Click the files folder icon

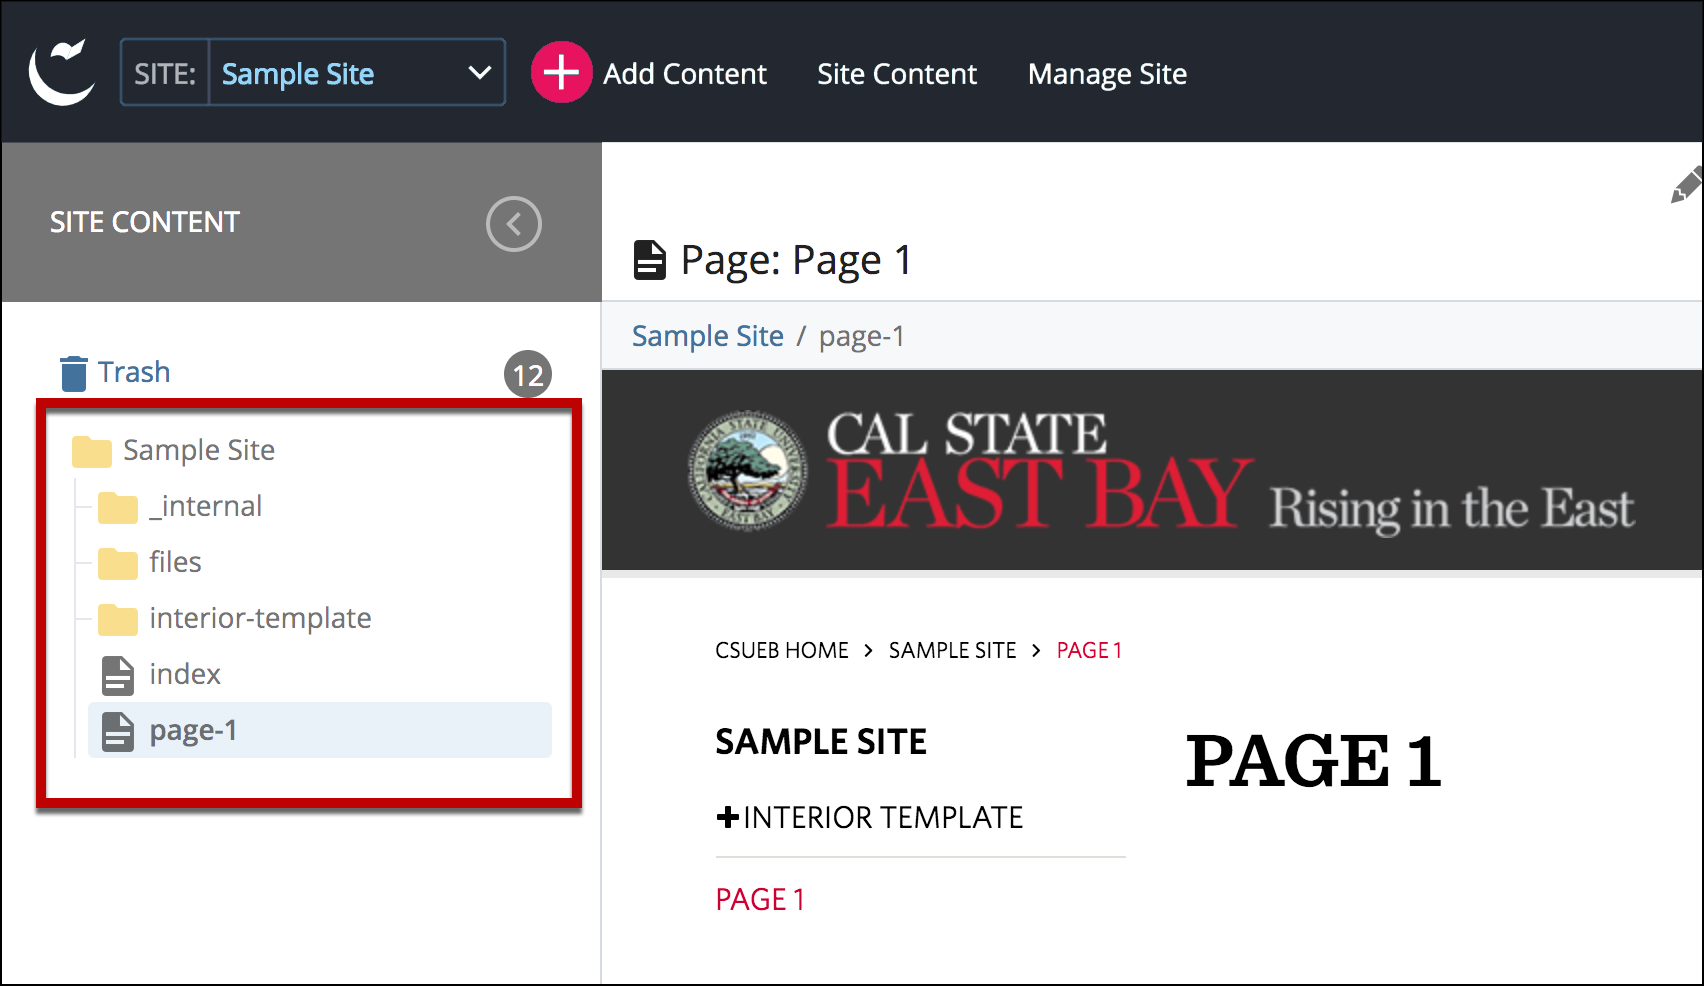point(118,564)
